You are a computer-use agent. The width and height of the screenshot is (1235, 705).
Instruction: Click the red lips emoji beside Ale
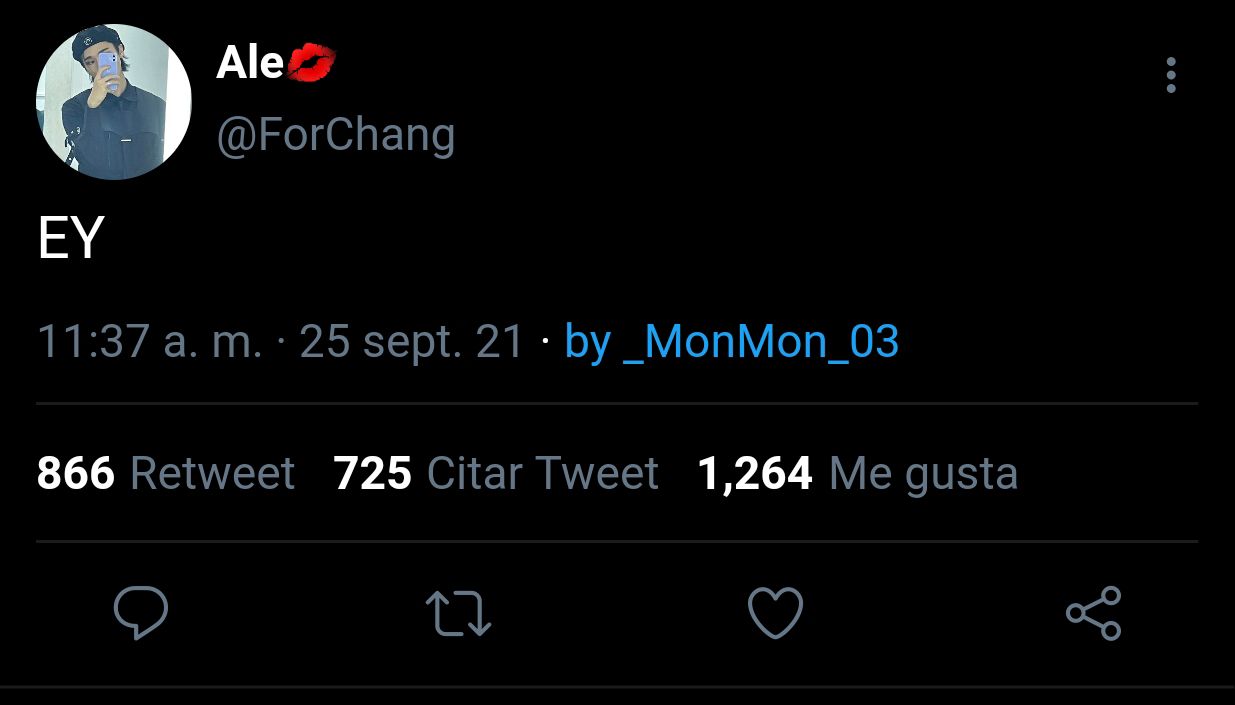[311, 64]
